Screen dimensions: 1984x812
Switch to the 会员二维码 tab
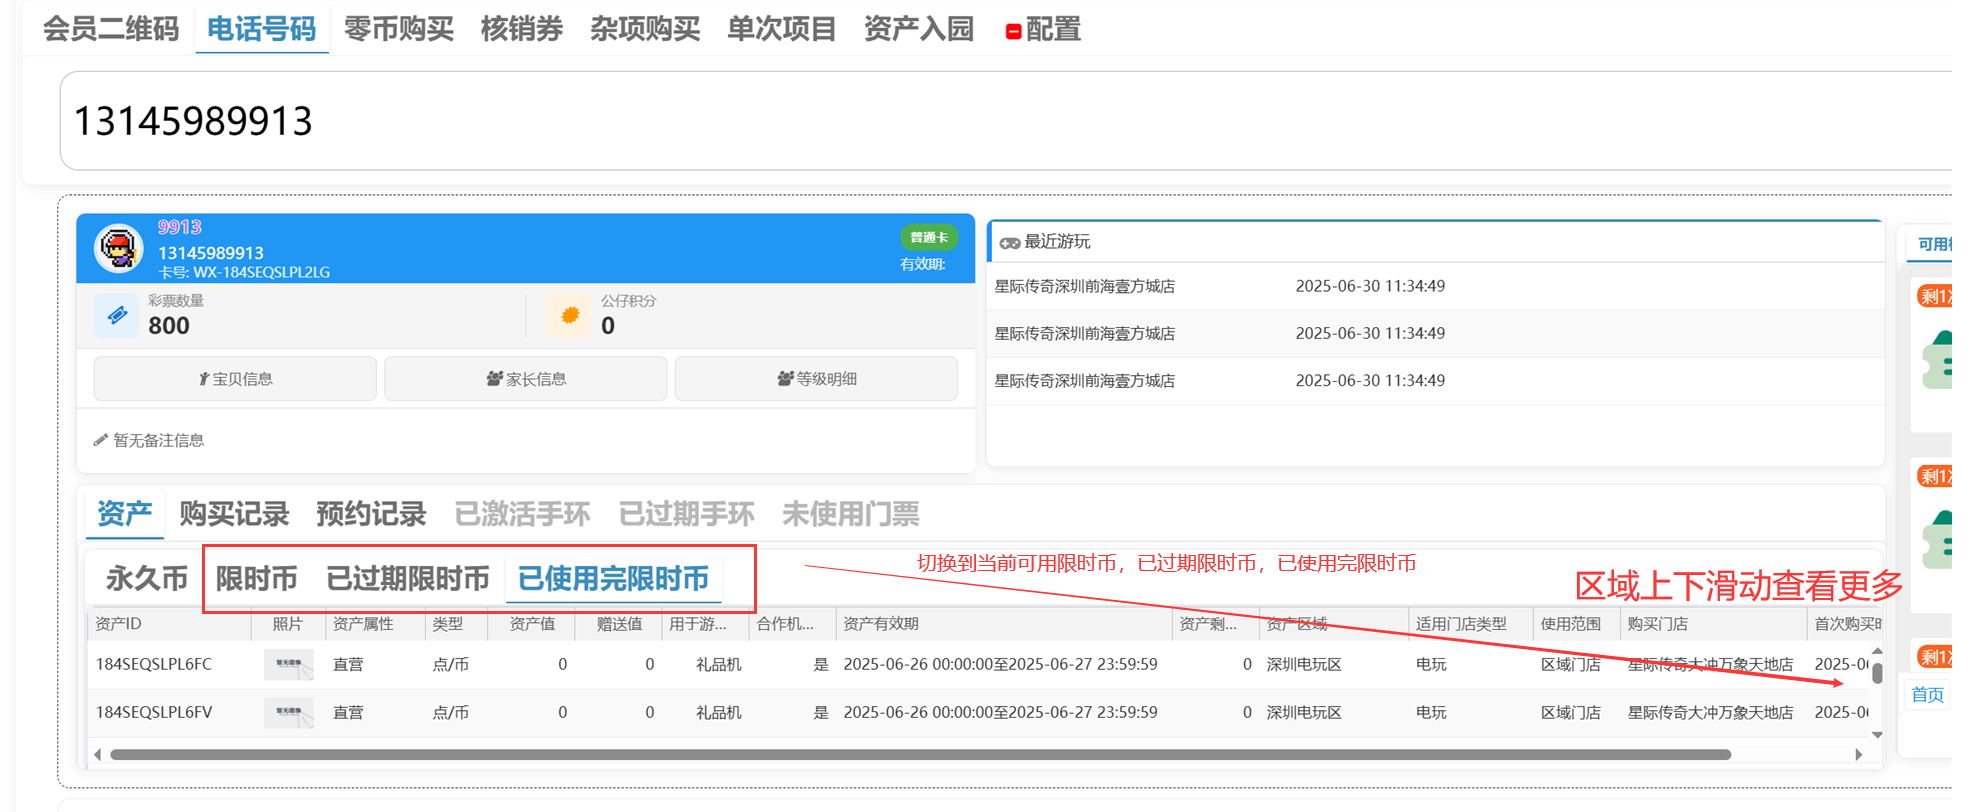point(111,29)
